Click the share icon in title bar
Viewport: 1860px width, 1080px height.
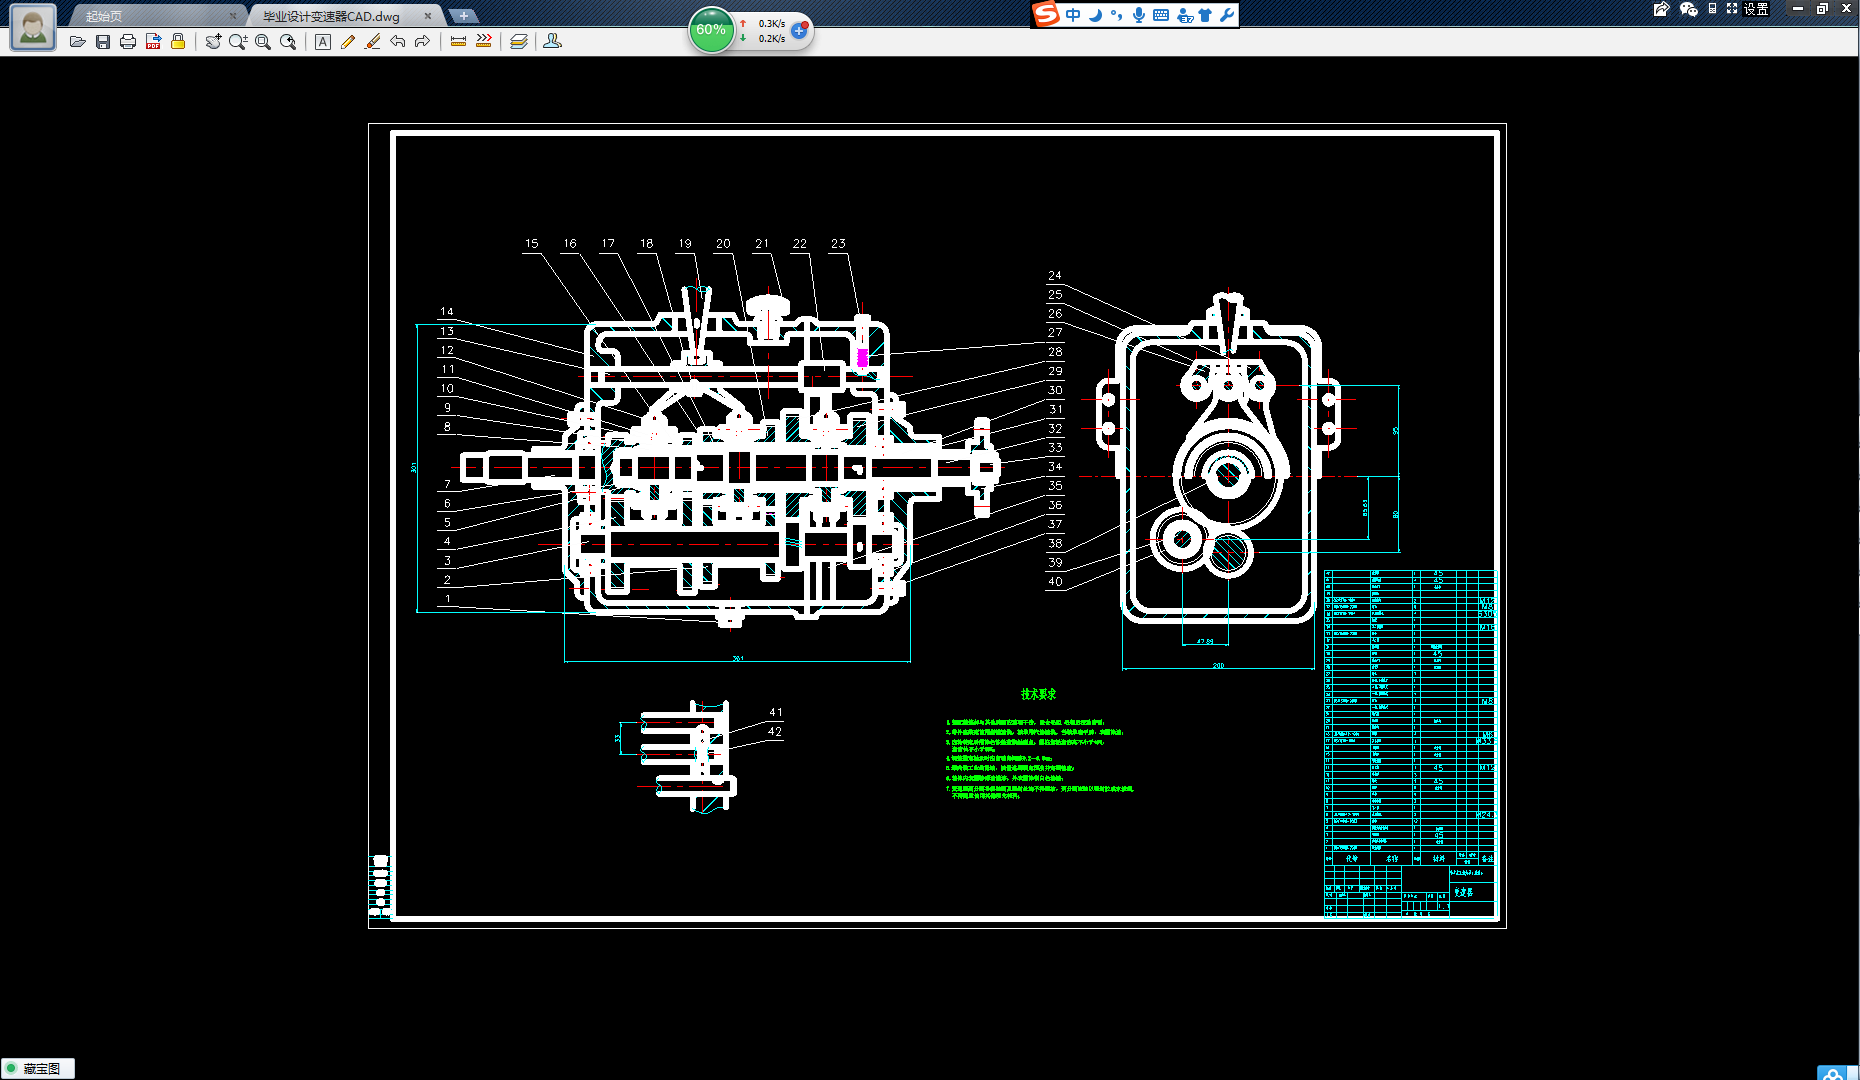click(x=1661, y=9)
